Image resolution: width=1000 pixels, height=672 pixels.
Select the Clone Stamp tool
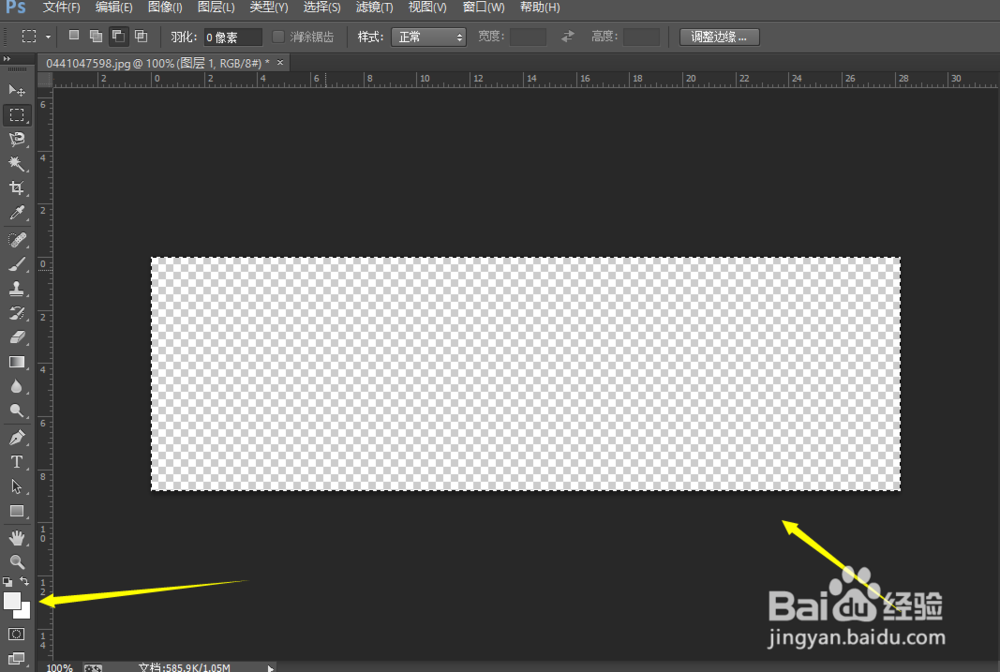point(17,288)
